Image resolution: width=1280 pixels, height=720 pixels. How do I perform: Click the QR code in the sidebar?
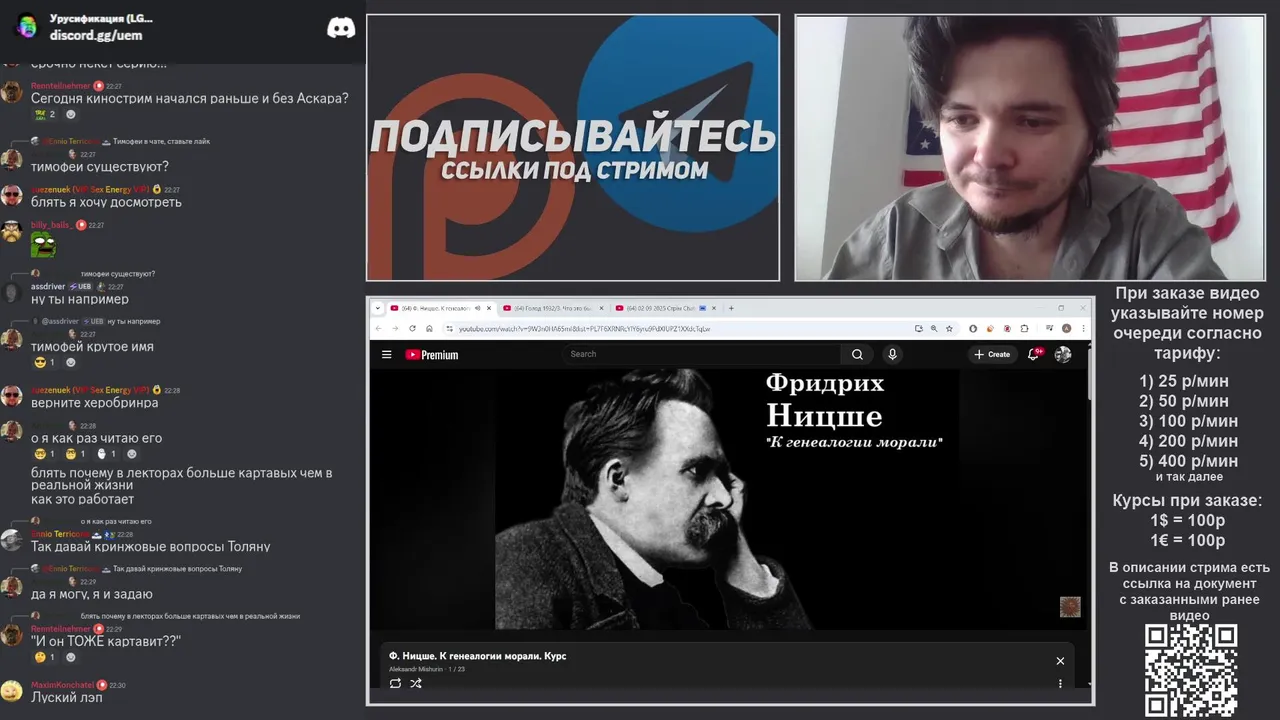(1191, 670)
